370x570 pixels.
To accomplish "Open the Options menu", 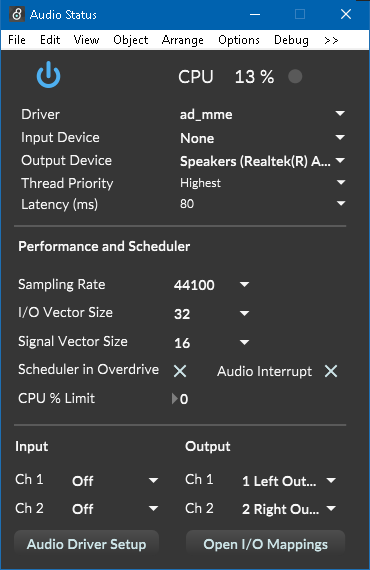I will click(239, 40).
